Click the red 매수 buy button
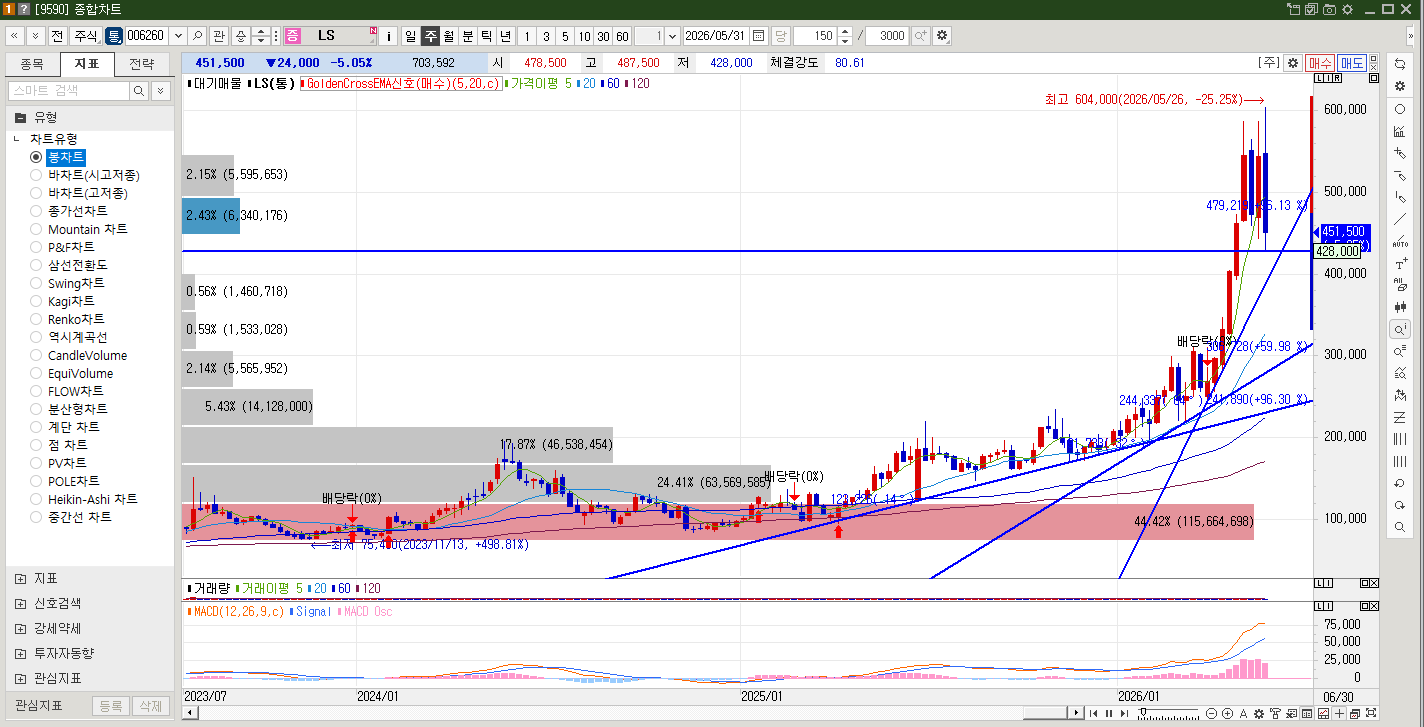 click(x=1320, y=62)
